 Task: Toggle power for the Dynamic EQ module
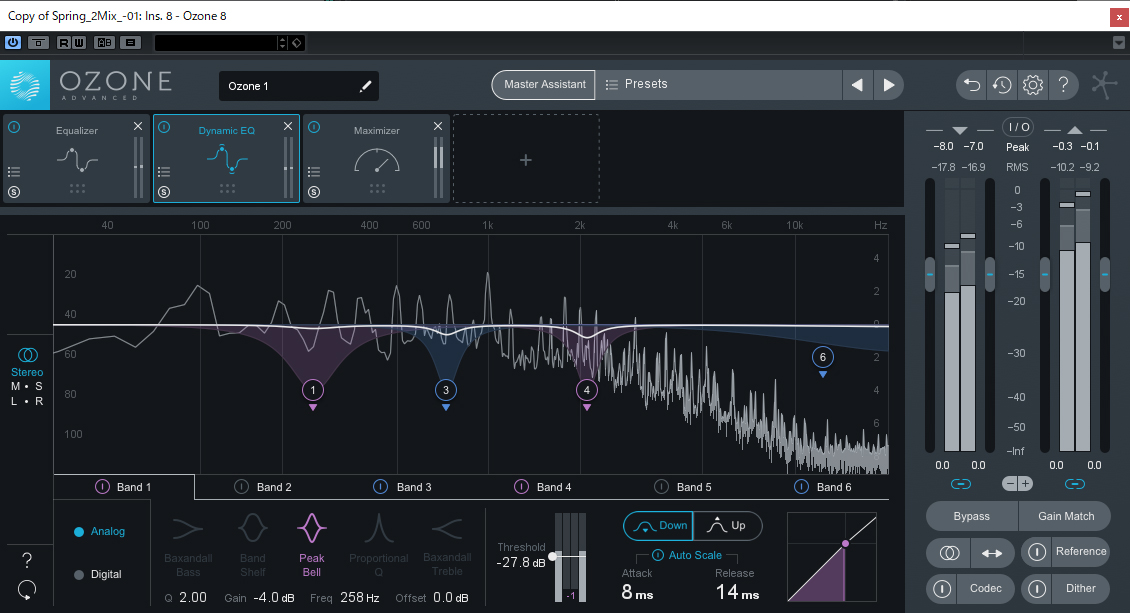click(x=164, y=127)
